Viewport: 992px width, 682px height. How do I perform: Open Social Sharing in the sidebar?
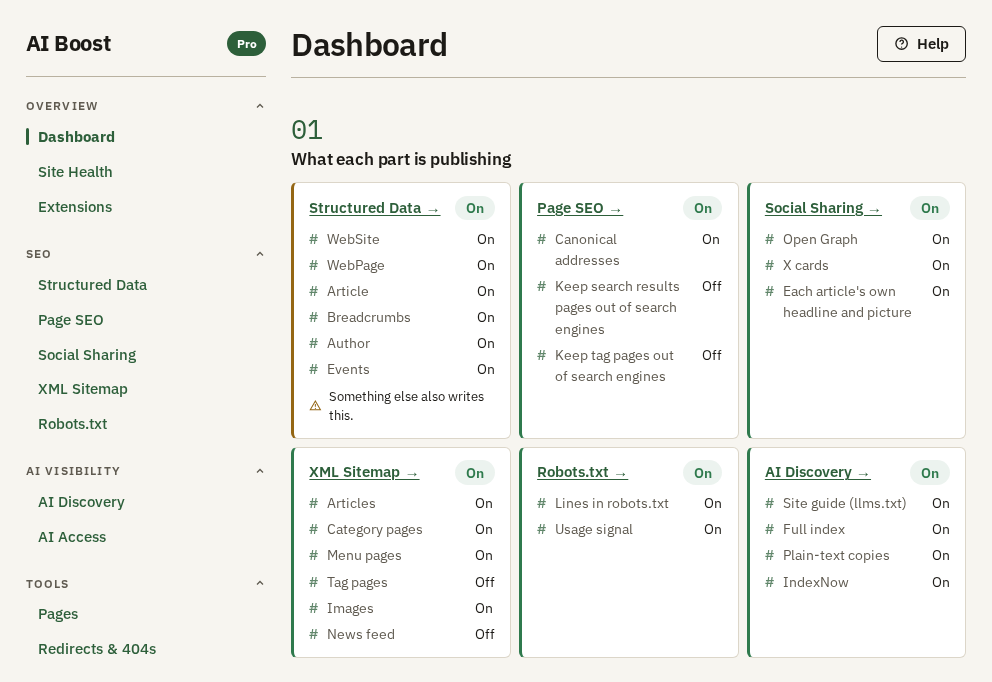click(x=87, y=355)
